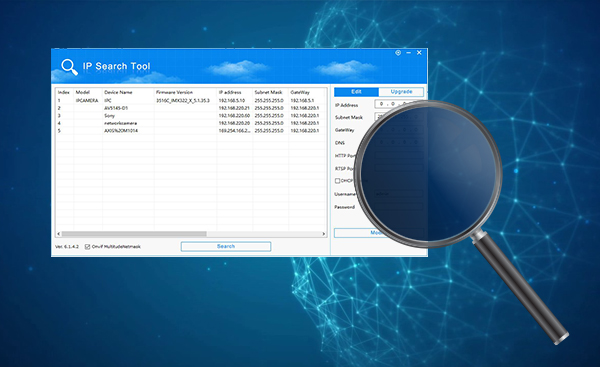Select device named AV5145-D1

pos(116,108)
